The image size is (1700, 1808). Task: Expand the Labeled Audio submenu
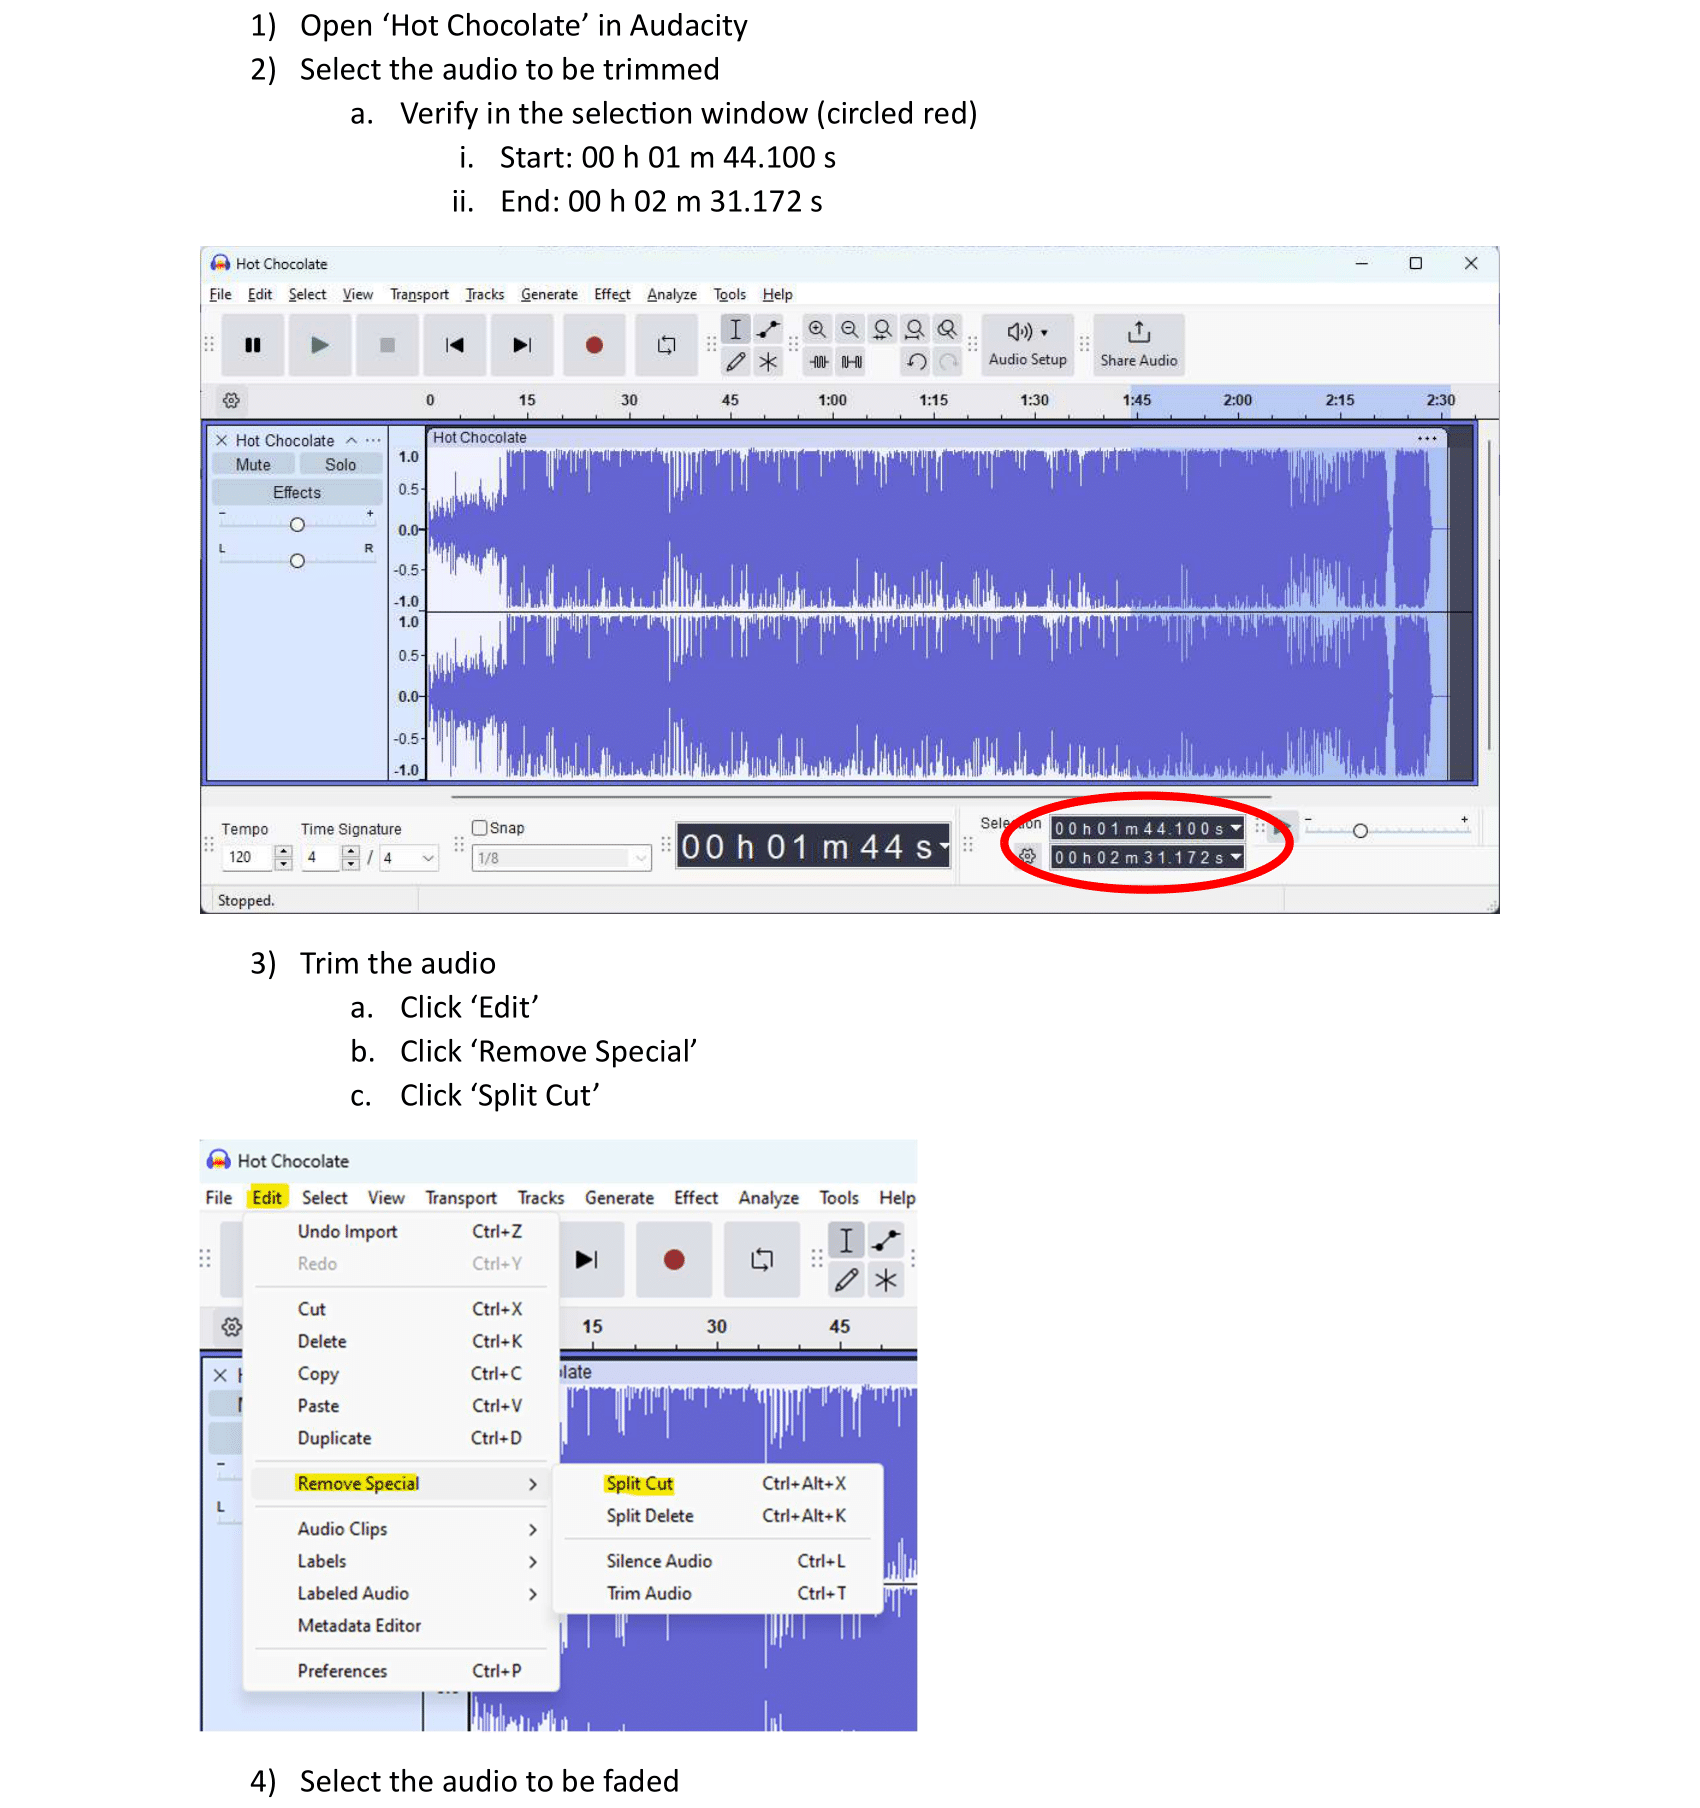coord(399,1593)
